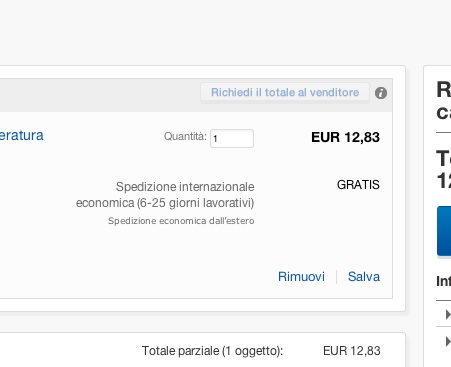The width and height of the screenshot is (451, 367).
Task: Click the "Quantità:" label
Action: 185,136
